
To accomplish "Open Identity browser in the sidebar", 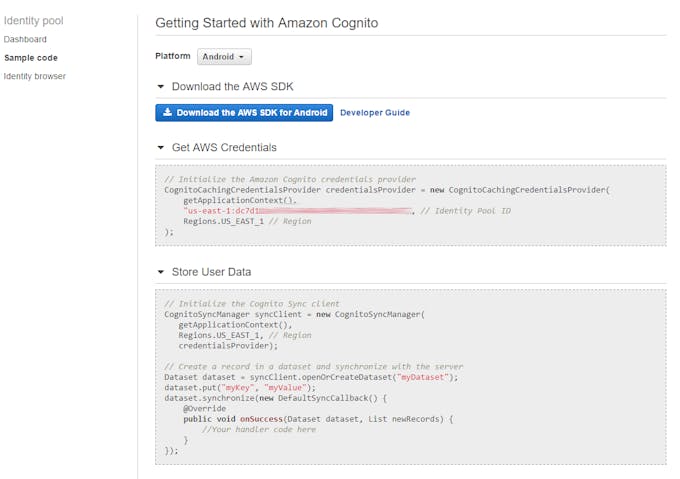I will pos(35,76).
